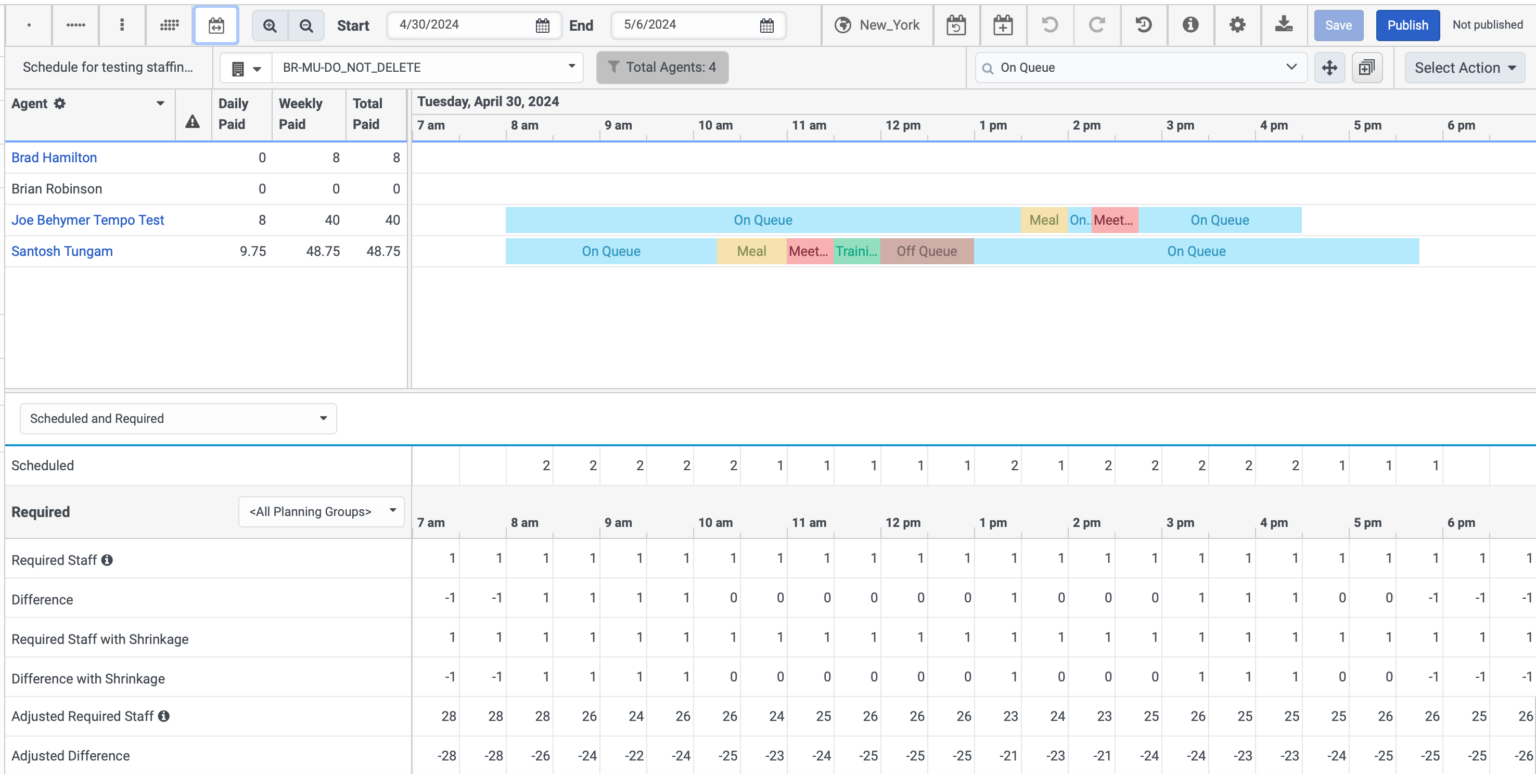Open the download schedule icon
The height and width of the screenshot is (774, 1536).
(1285, 25)
